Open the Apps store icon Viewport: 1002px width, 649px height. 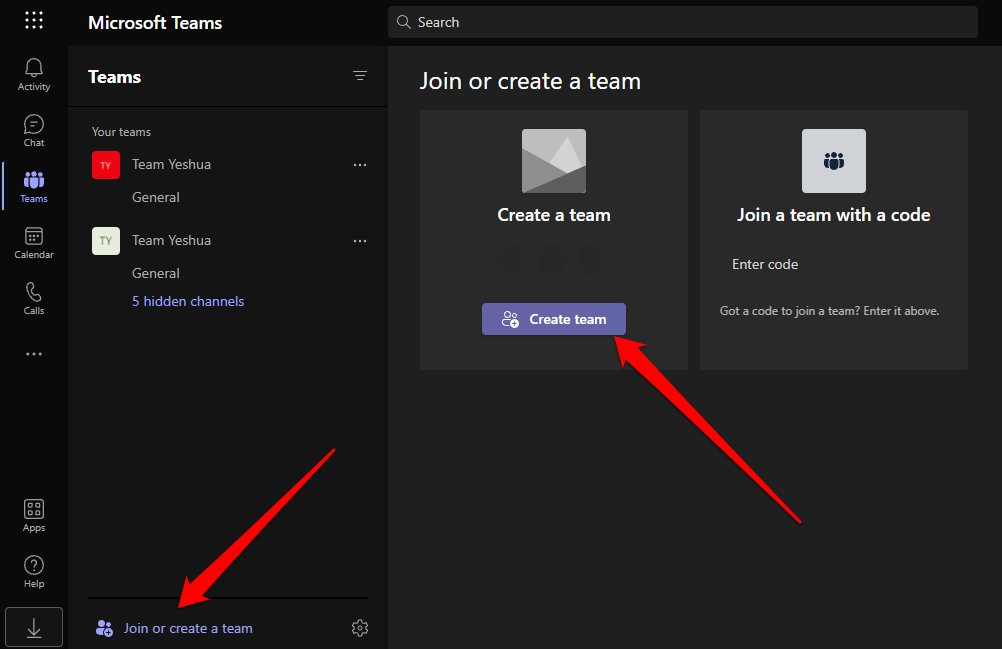34,515
